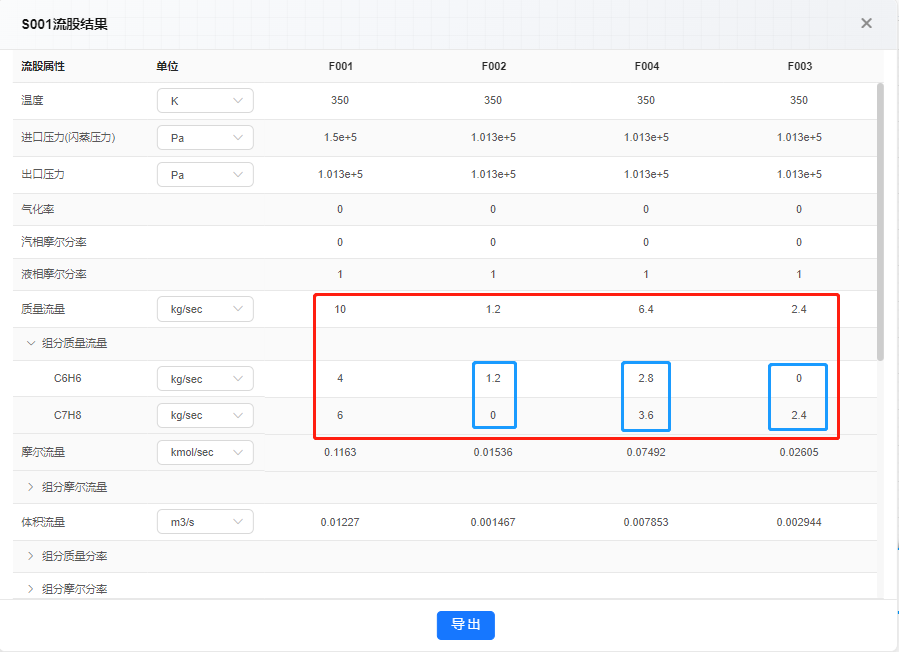Open the C6H6 kg/sec unit dropdown
The width and height of the screenshot is (899, 652).
[205, 378]
